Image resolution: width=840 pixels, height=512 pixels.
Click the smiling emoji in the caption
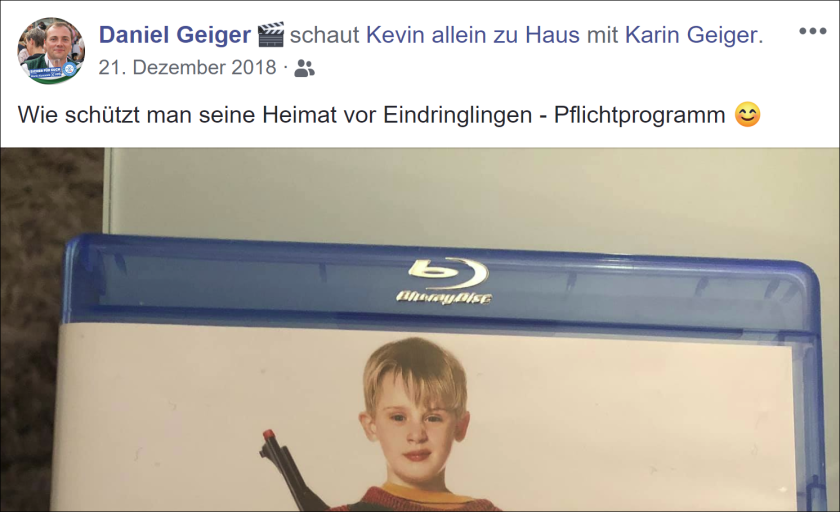pyautogui.click(x=747, y=115)
